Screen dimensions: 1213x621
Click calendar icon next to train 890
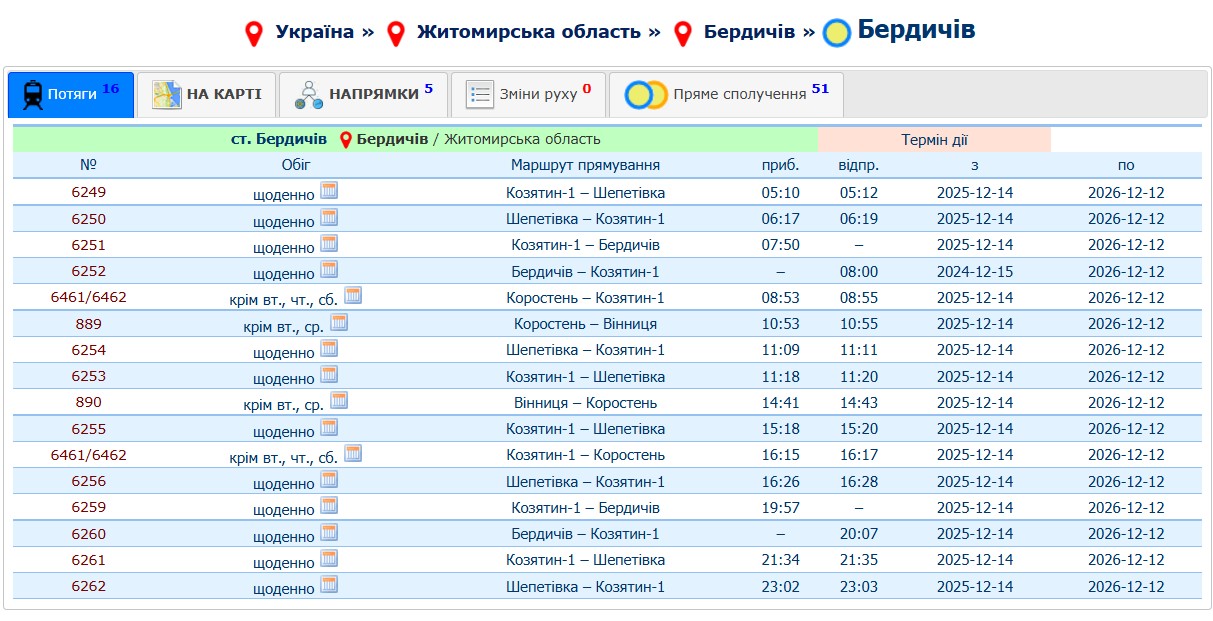(339, 401)
